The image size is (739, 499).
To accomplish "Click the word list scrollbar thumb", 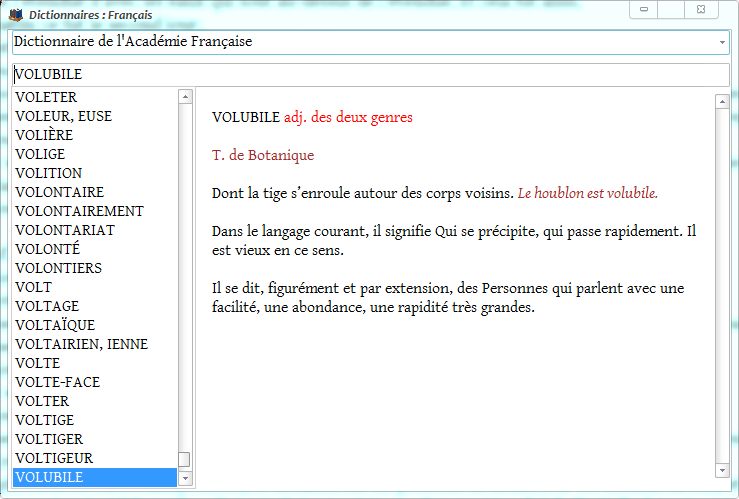I will 184,459.
